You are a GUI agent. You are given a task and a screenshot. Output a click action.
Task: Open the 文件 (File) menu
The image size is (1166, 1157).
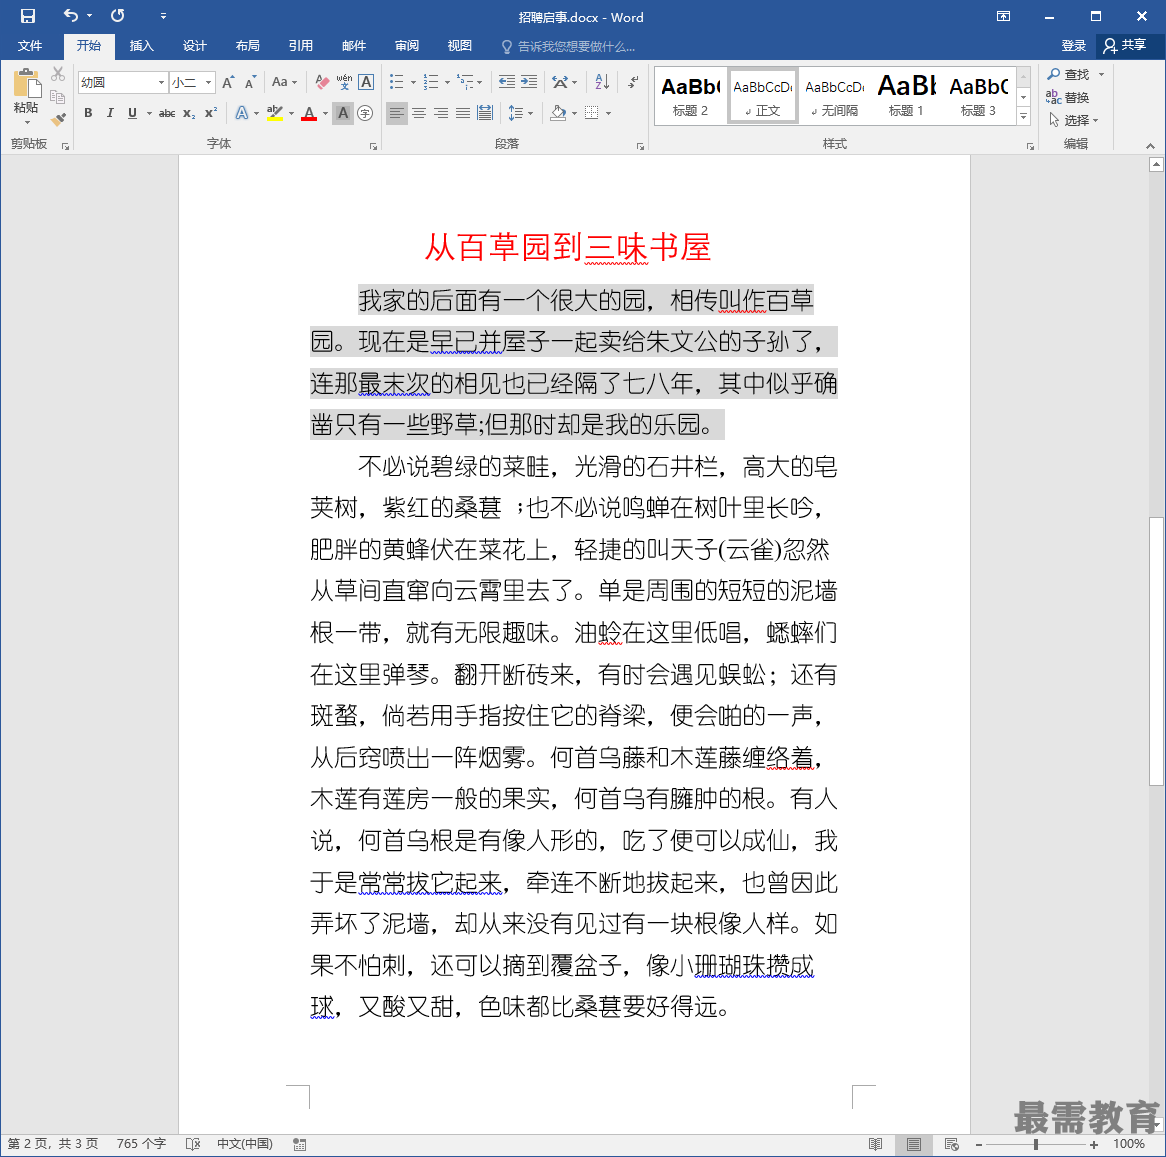click(30, 46)
